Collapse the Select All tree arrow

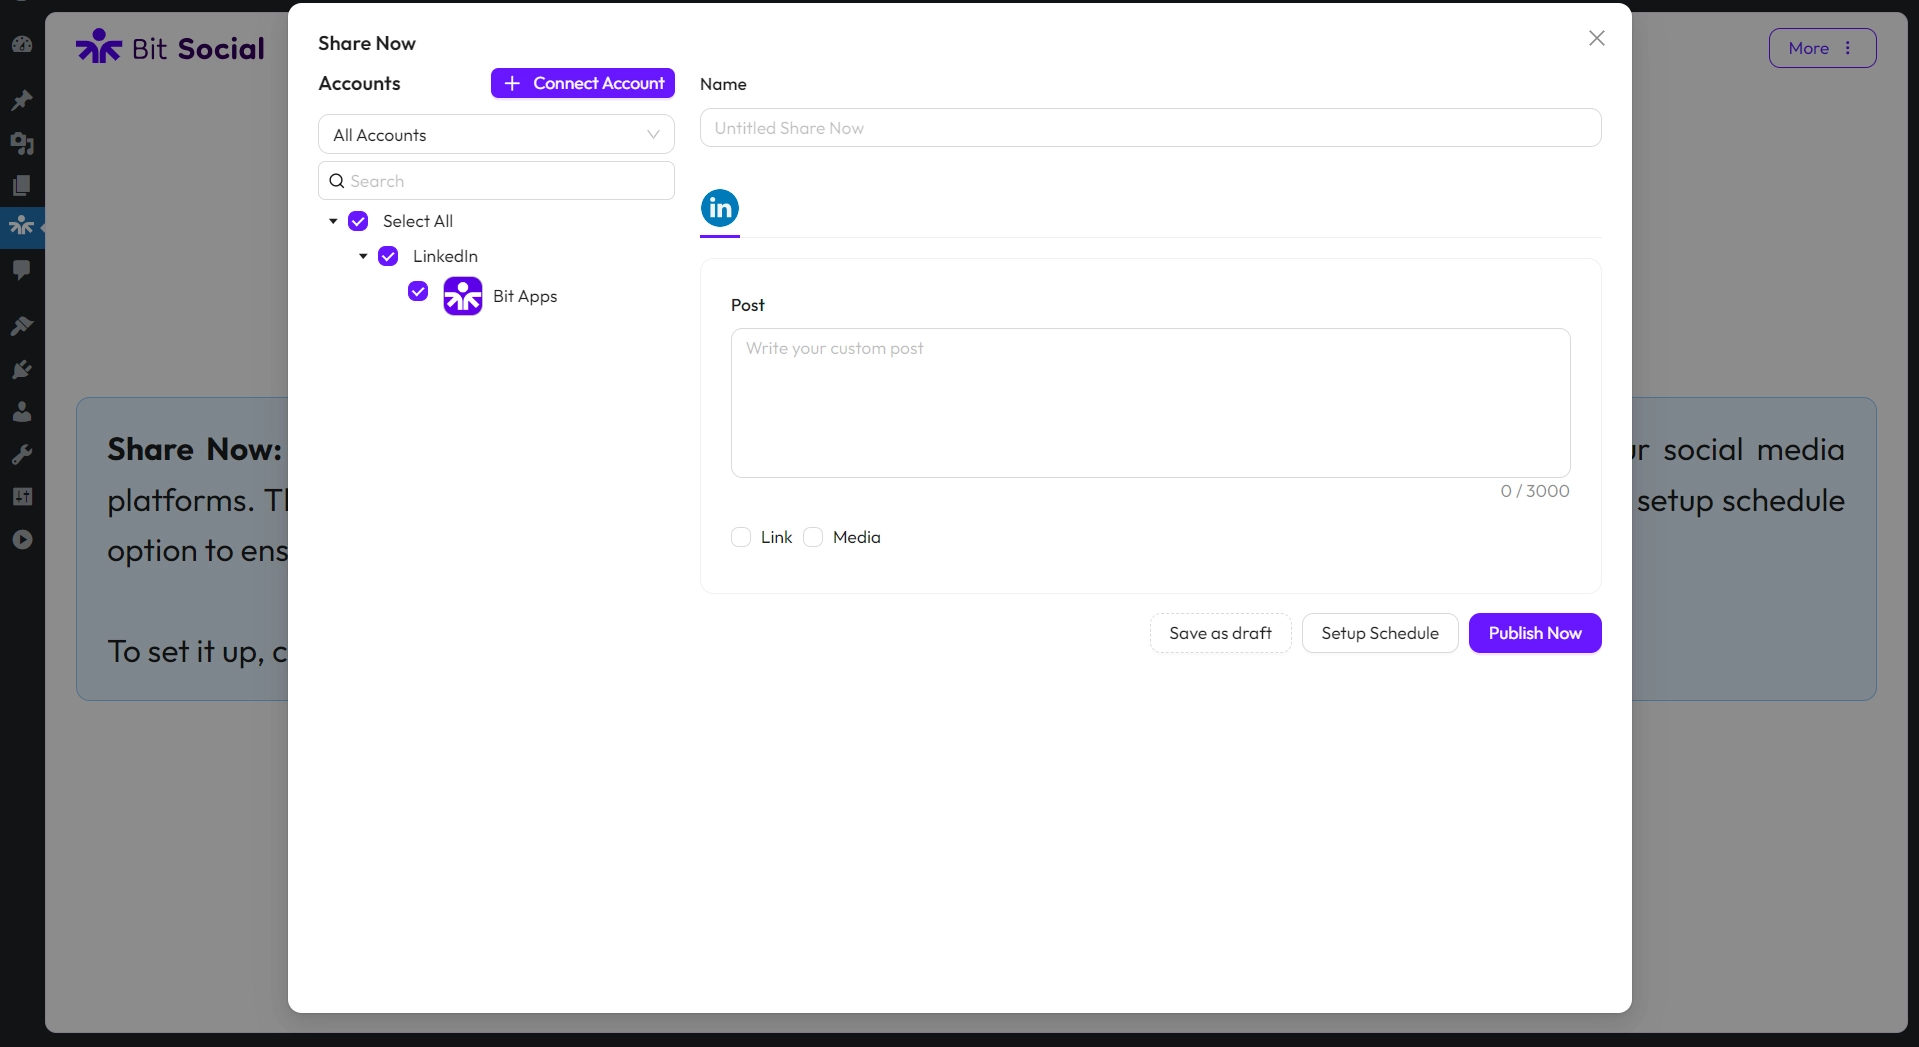coord(333,221)
